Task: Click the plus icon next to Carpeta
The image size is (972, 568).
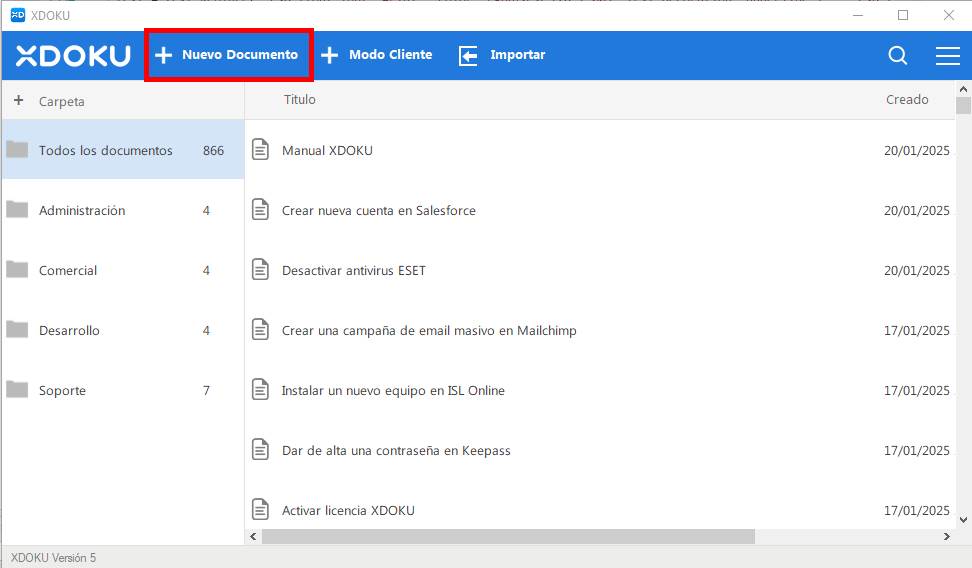Action: (x=19, y=100)
